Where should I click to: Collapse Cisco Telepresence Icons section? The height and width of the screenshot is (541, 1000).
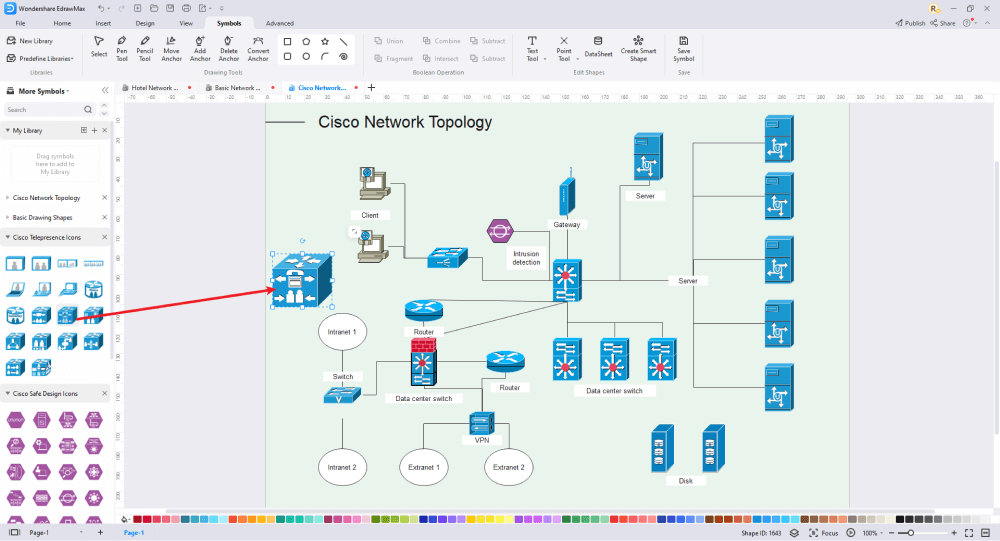coord(8,237)
